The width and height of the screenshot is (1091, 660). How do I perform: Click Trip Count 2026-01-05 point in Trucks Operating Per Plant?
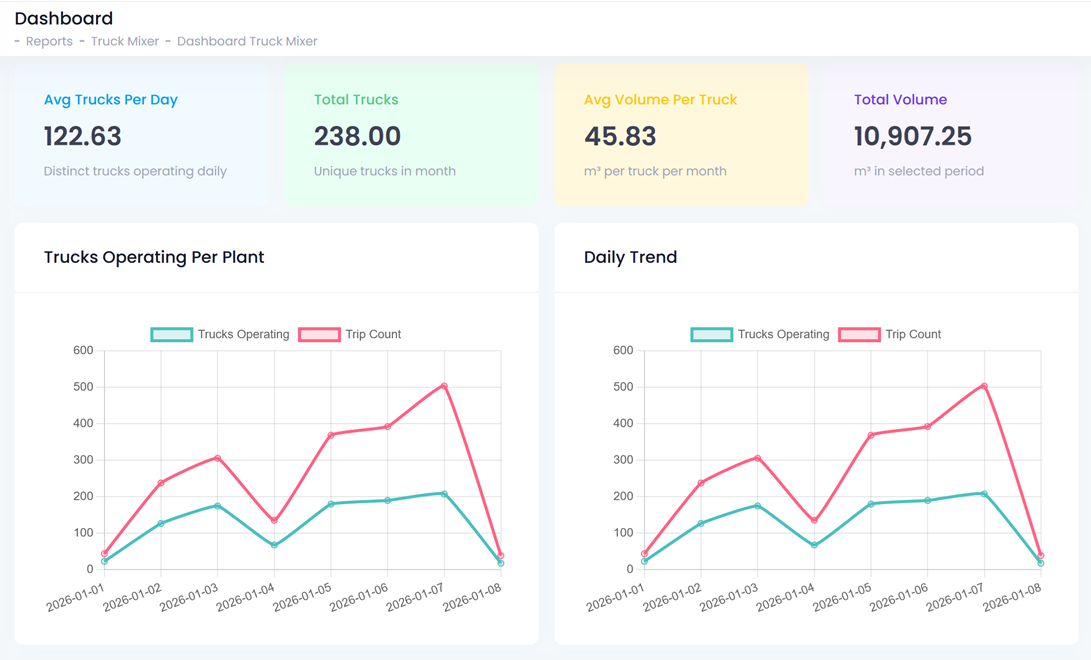(331, 435)
